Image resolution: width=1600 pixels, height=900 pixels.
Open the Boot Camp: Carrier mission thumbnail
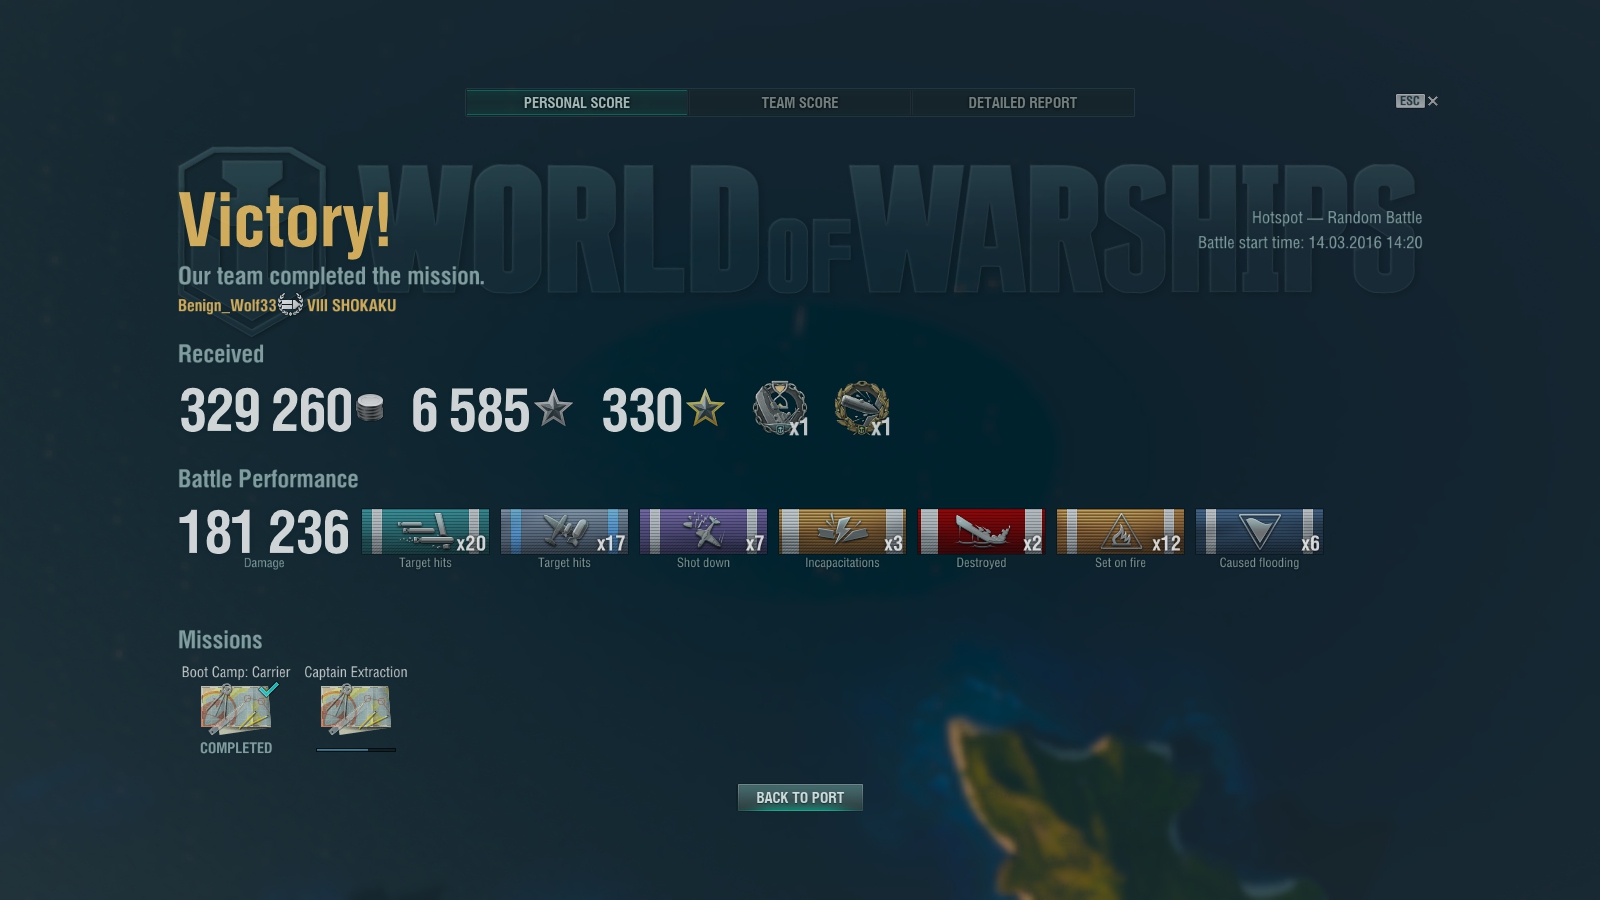pyautogui.click(x=236, y=709)
